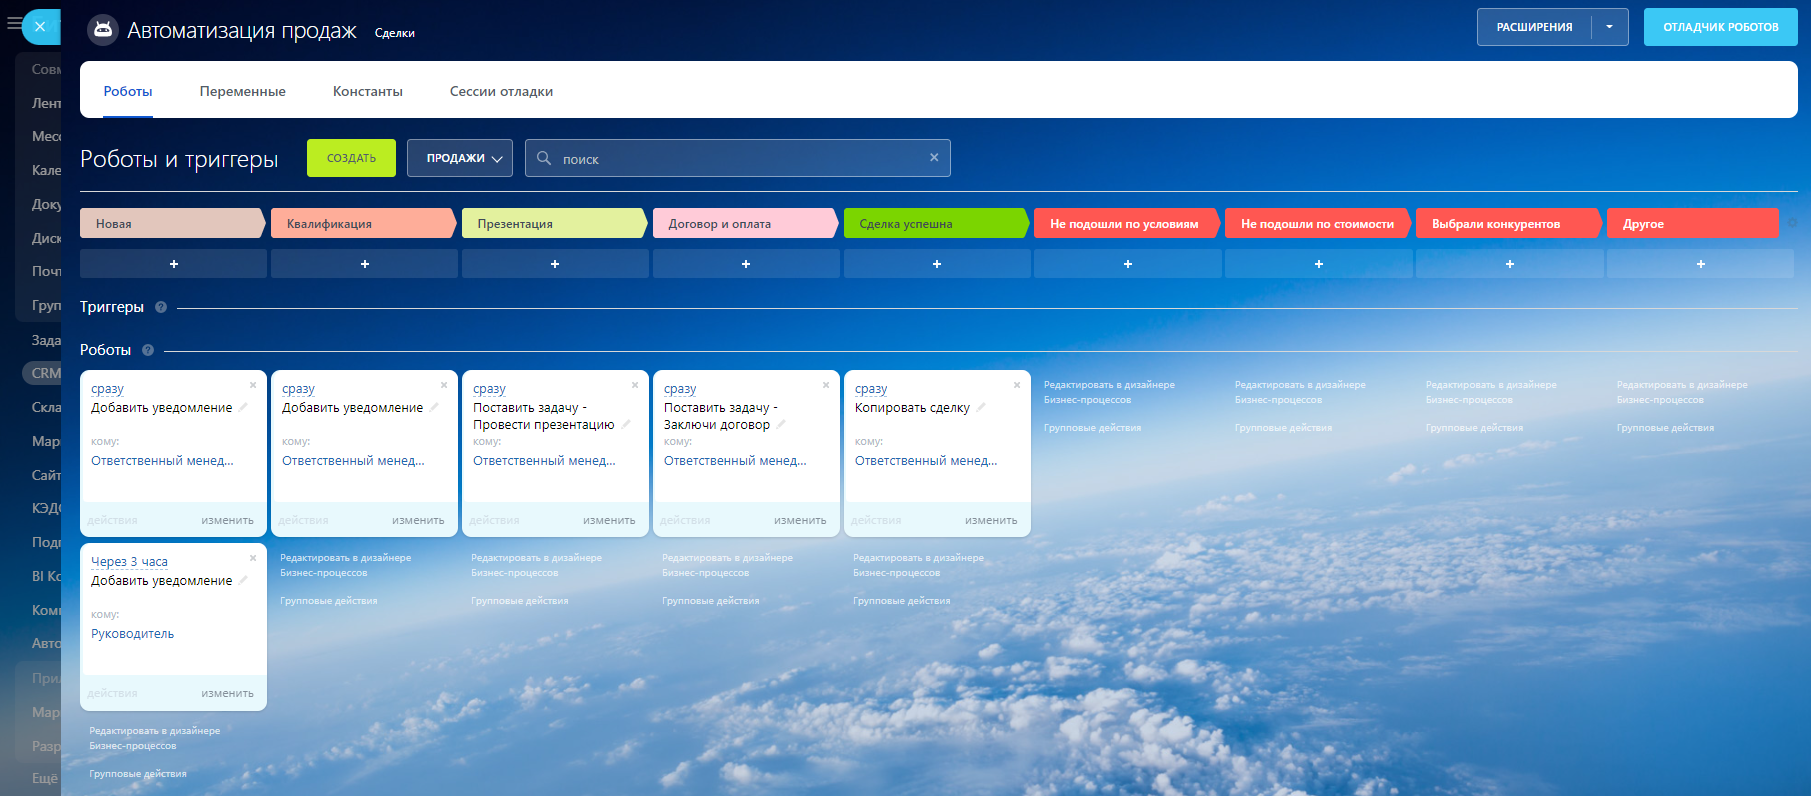Edit title pencil on Провести презентацию robot

[x=626, y=424]
